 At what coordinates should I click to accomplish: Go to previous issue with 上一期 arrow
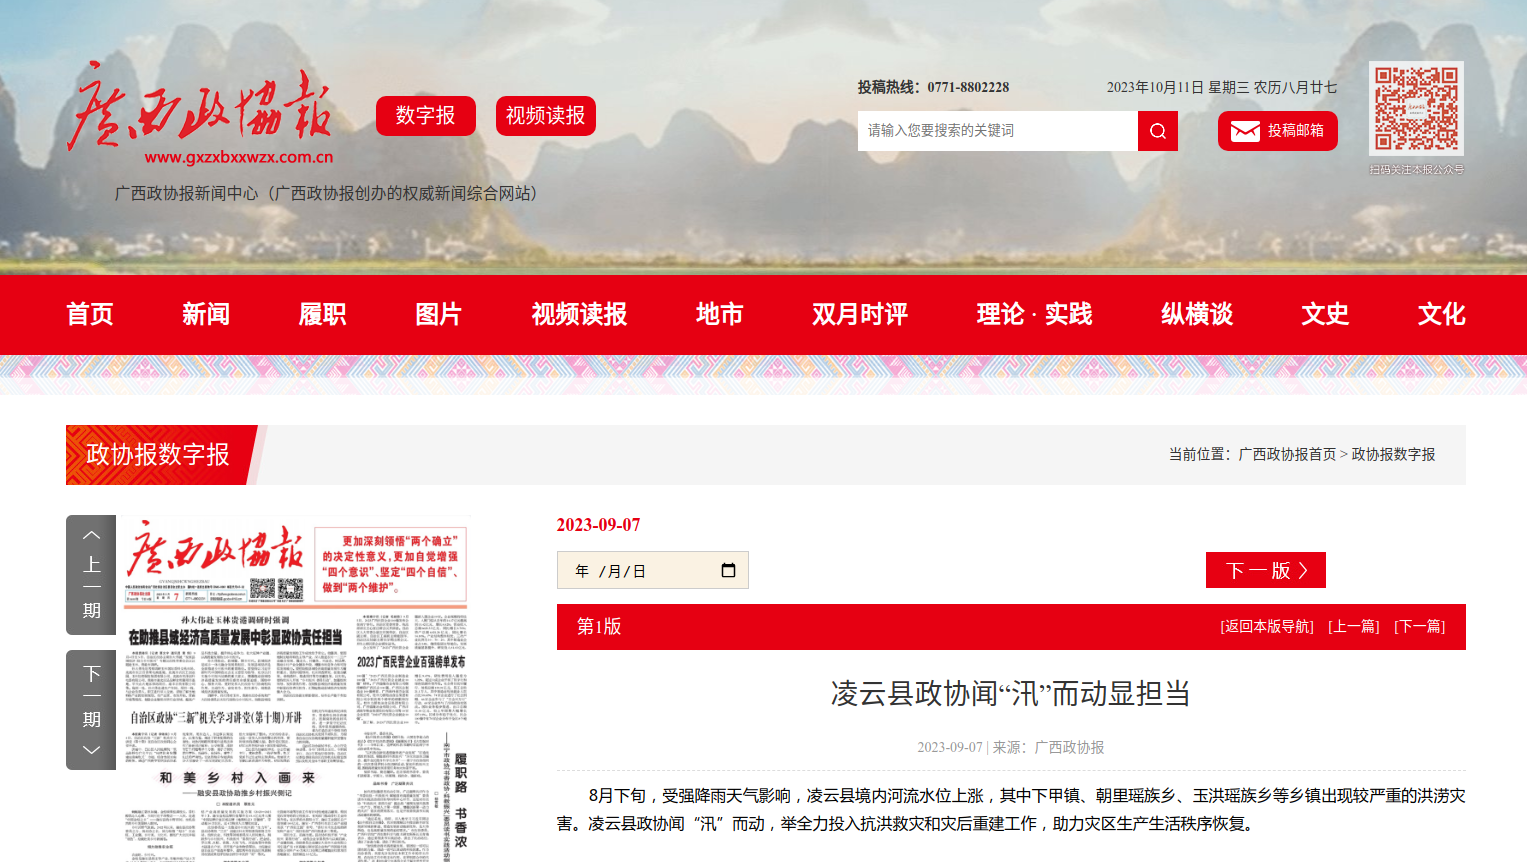[x=91, y=574]
